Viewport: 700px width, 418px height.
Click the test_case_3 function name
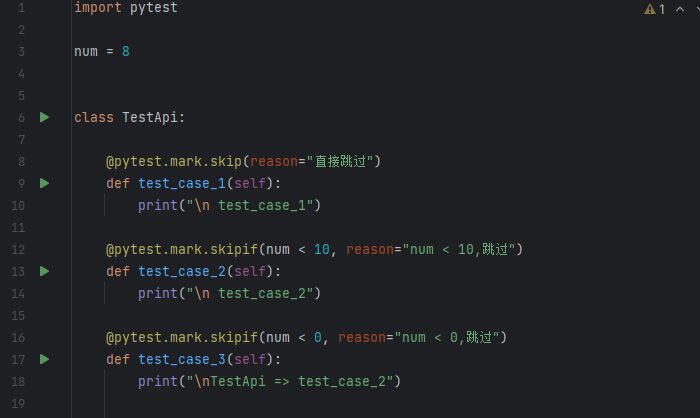(182, 359)
